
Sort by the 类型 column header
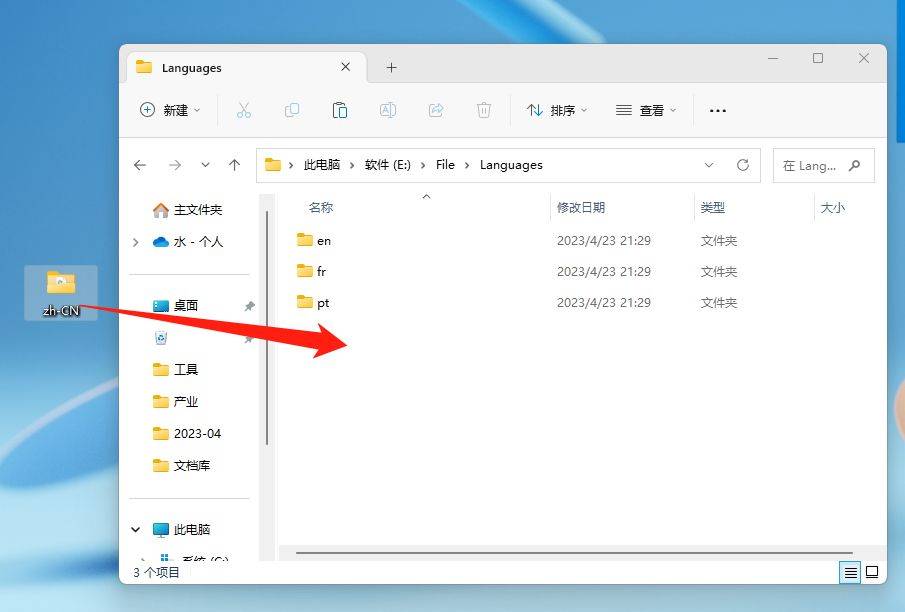(x=713, y=207)
